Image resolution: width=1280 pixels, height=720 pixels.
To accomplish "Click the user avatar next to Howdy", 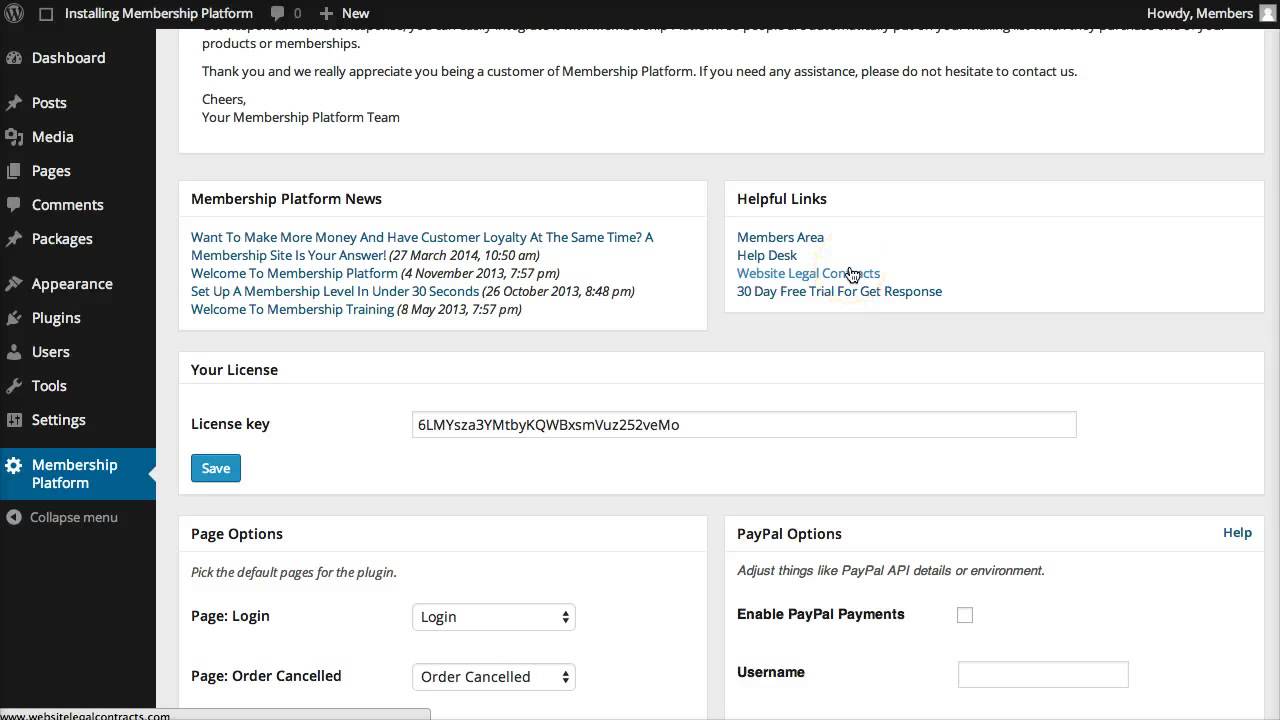I will click(1267, 13).
